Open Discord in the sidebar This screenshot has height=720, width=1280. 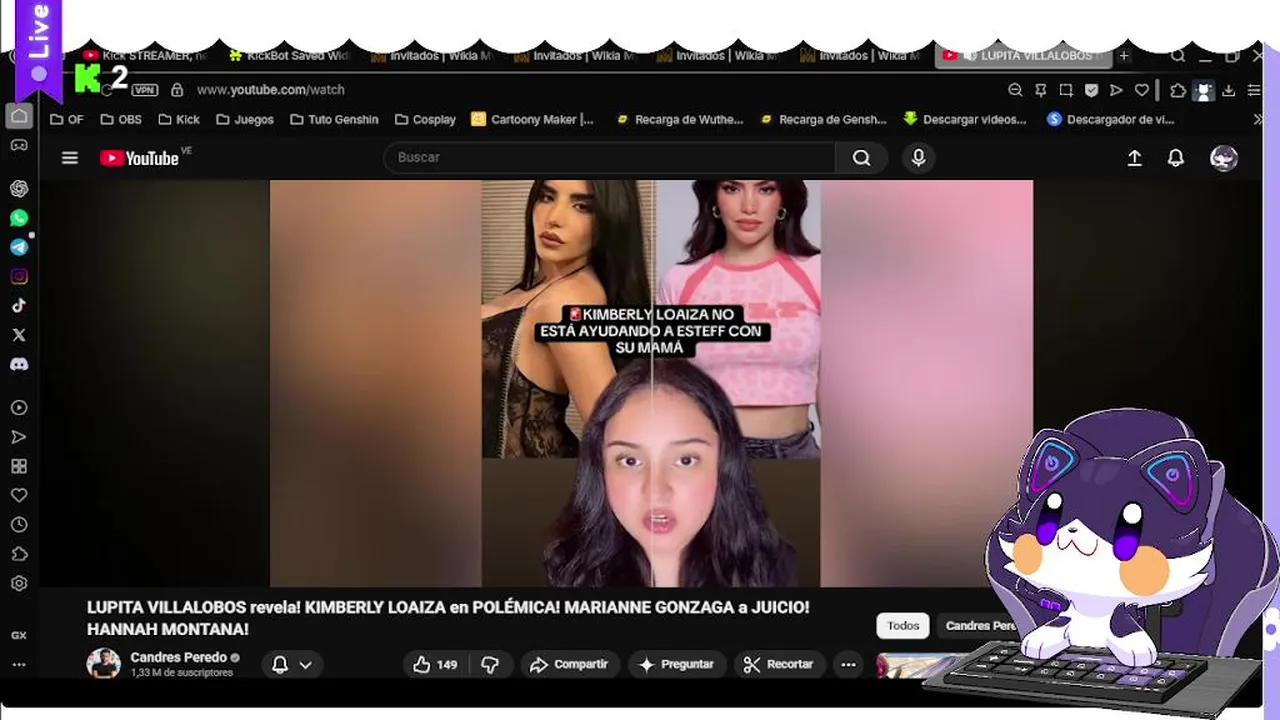tap(19, 364)
